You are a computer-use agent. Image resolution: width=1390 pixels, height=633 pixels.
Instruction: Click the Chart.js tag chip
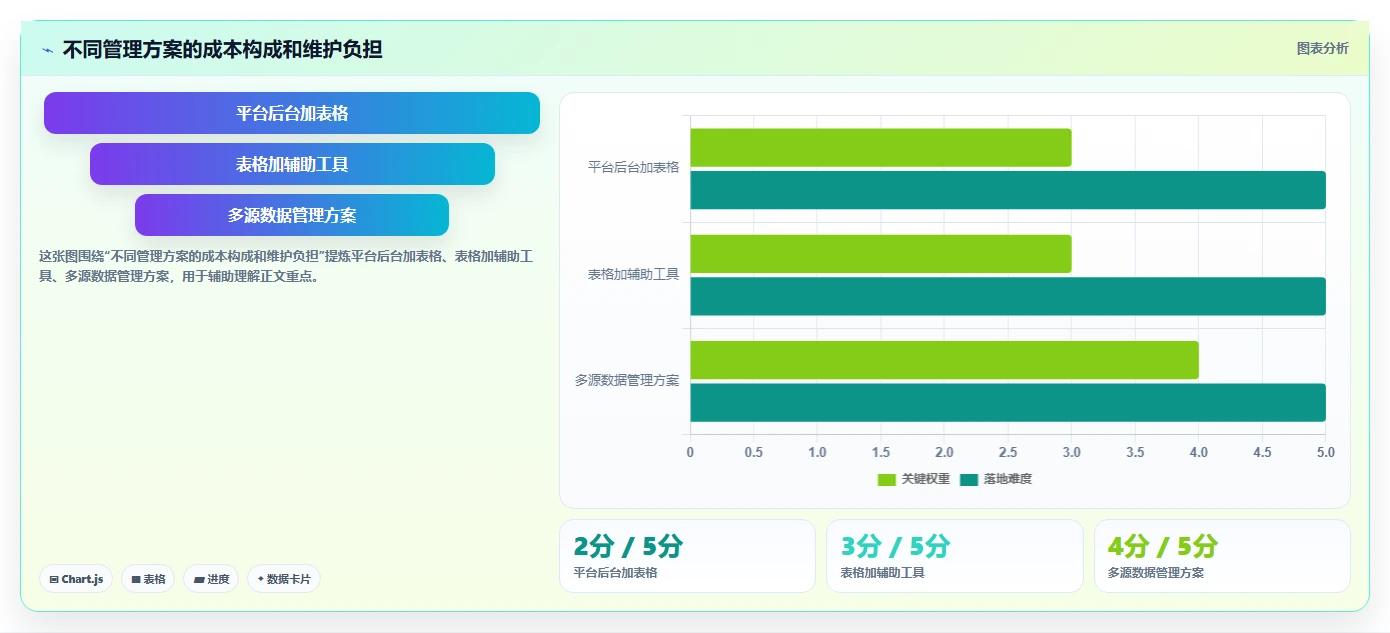coord(76,579)
